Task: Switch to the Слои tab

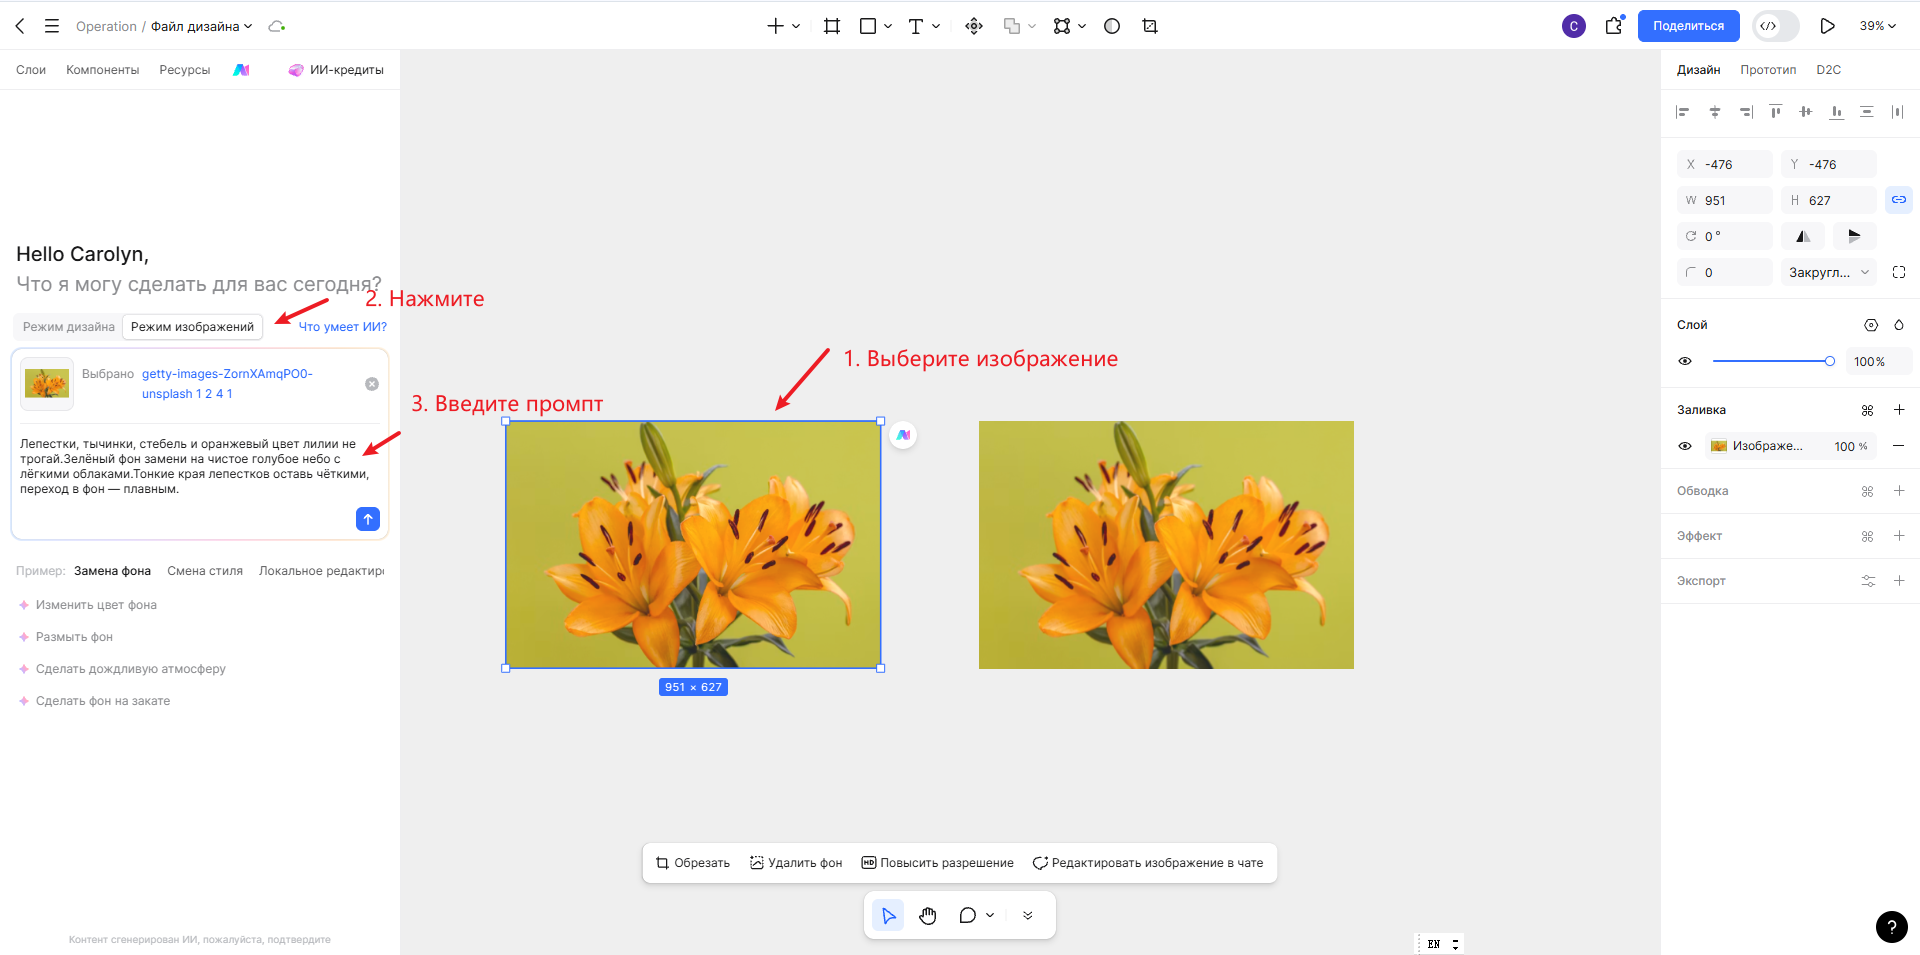Action: tap(31, 70)
